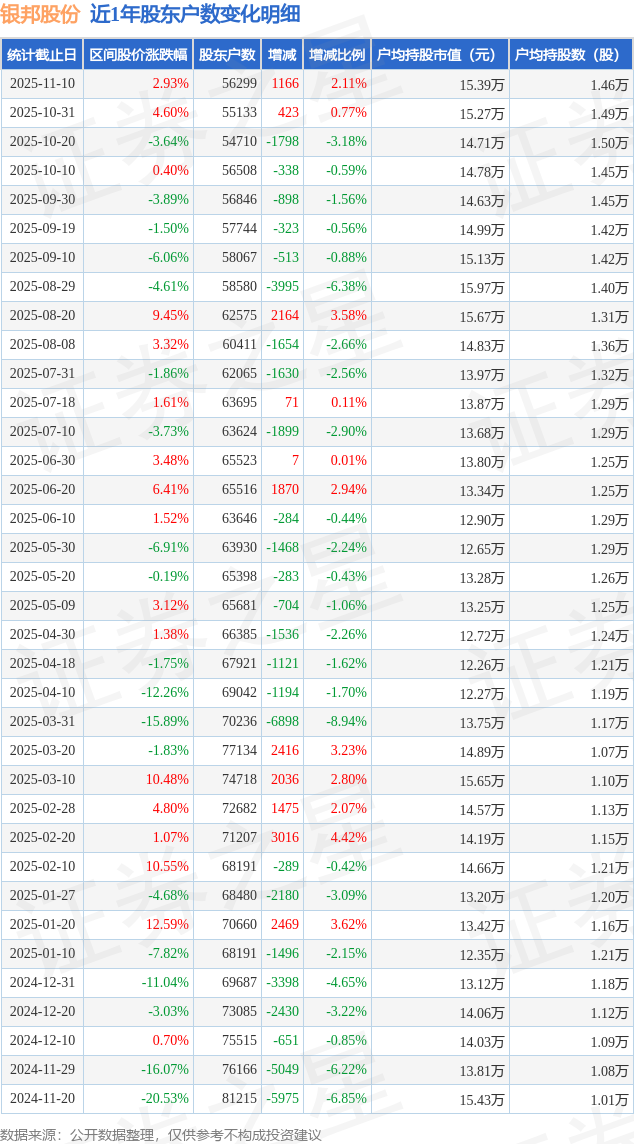The height and width of the screenshot is (1144, 634).
Task: Select the -6898 decrease value cell
Action: coord(282,722)
